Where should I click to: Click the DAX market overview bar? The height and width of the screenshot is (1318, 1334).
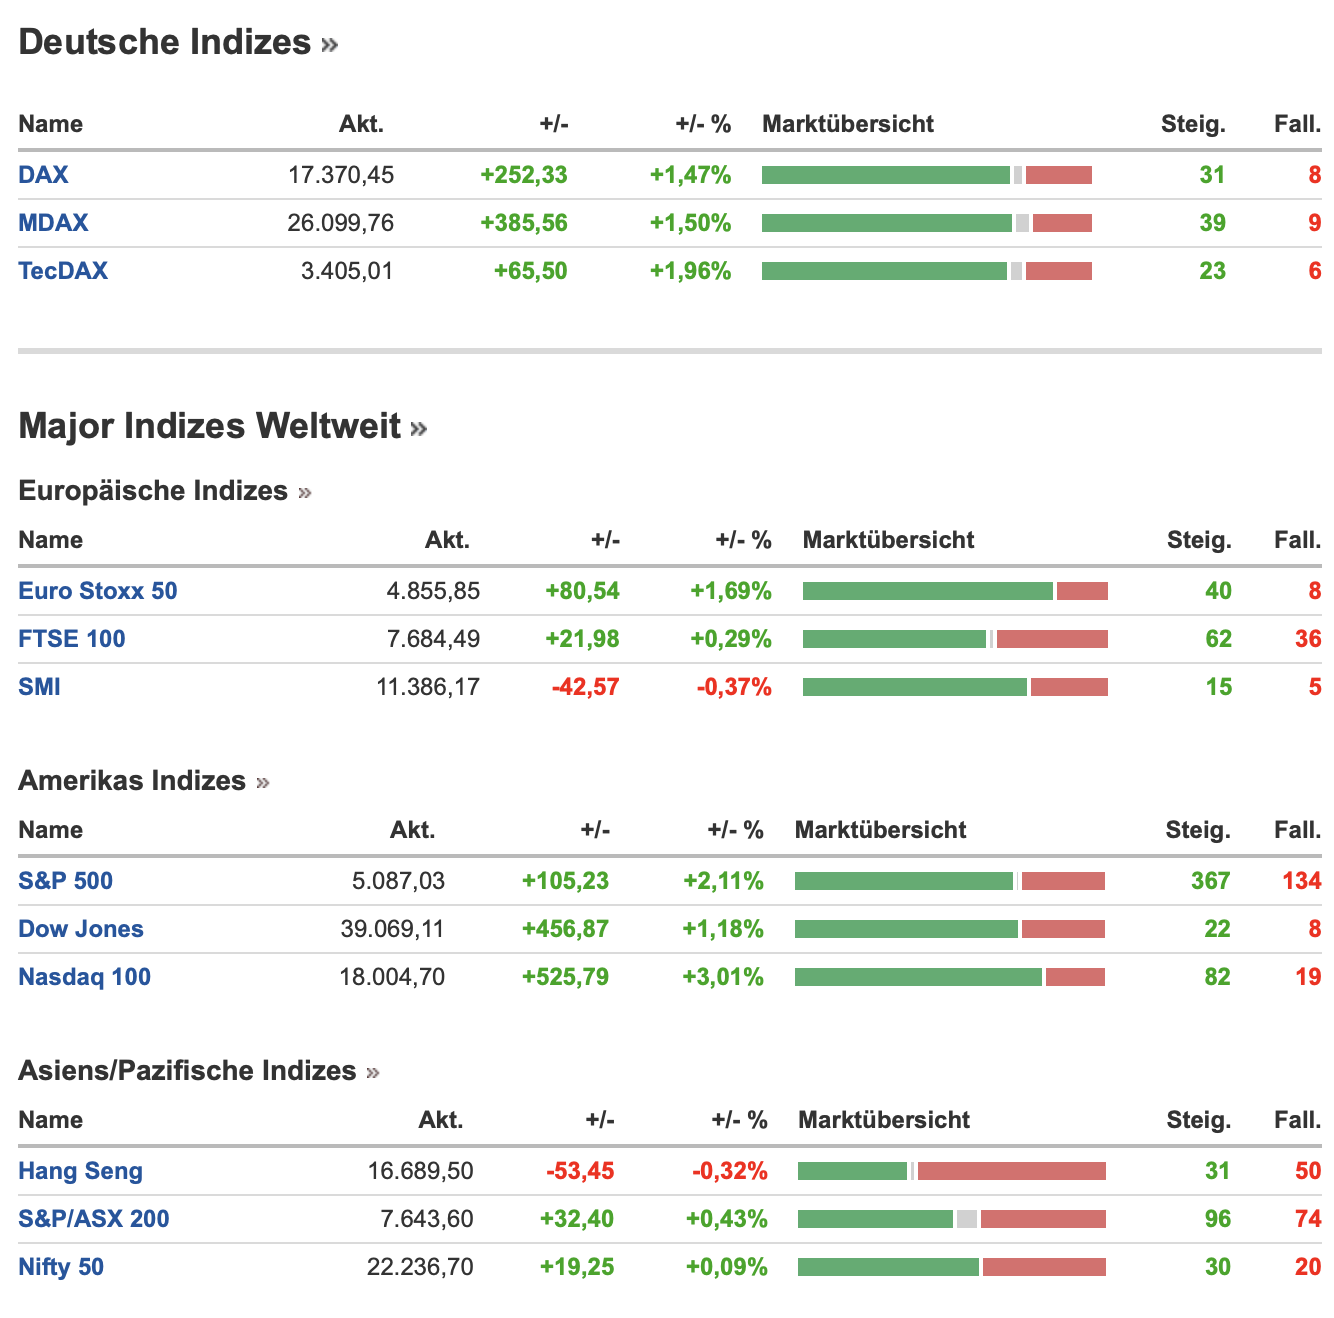tap(926, 175)
